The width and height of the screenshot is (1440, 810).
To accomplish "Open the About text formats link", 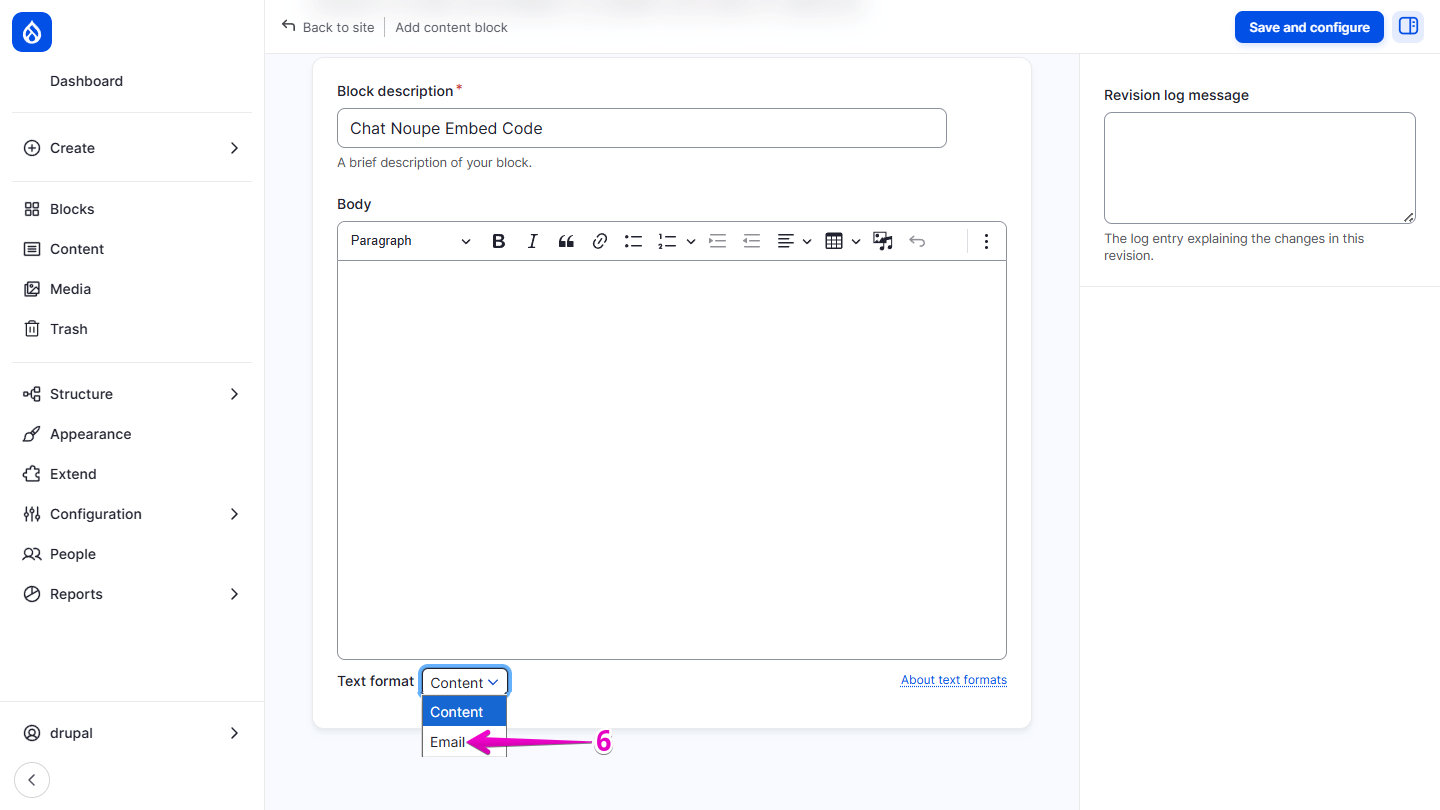I will coord(953,679).
